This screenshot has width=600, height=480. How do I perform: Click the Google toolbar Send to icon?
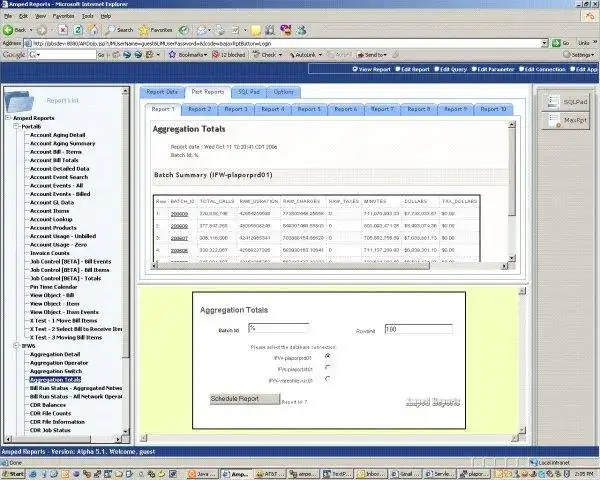360,55
